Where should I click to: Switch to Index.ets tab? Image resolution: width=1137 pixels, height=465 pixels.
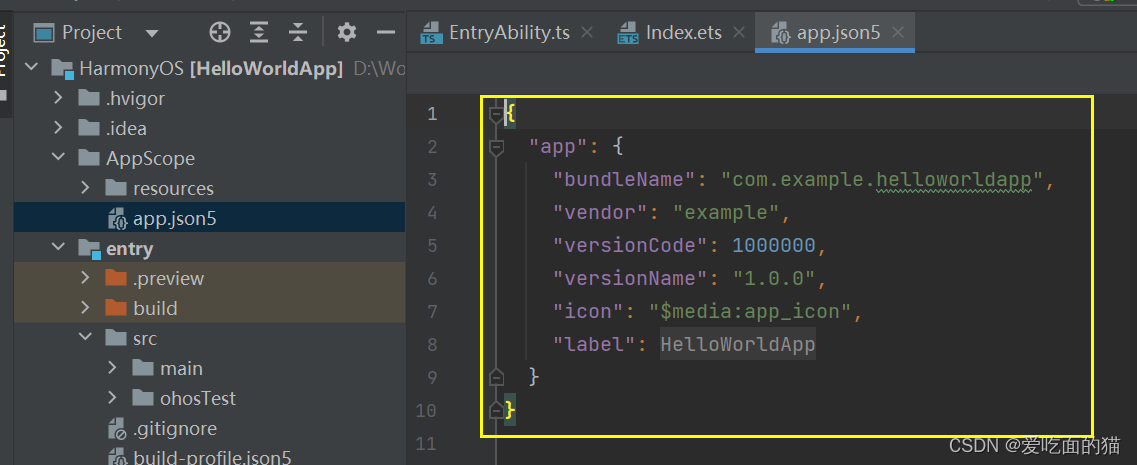(684, 33)
